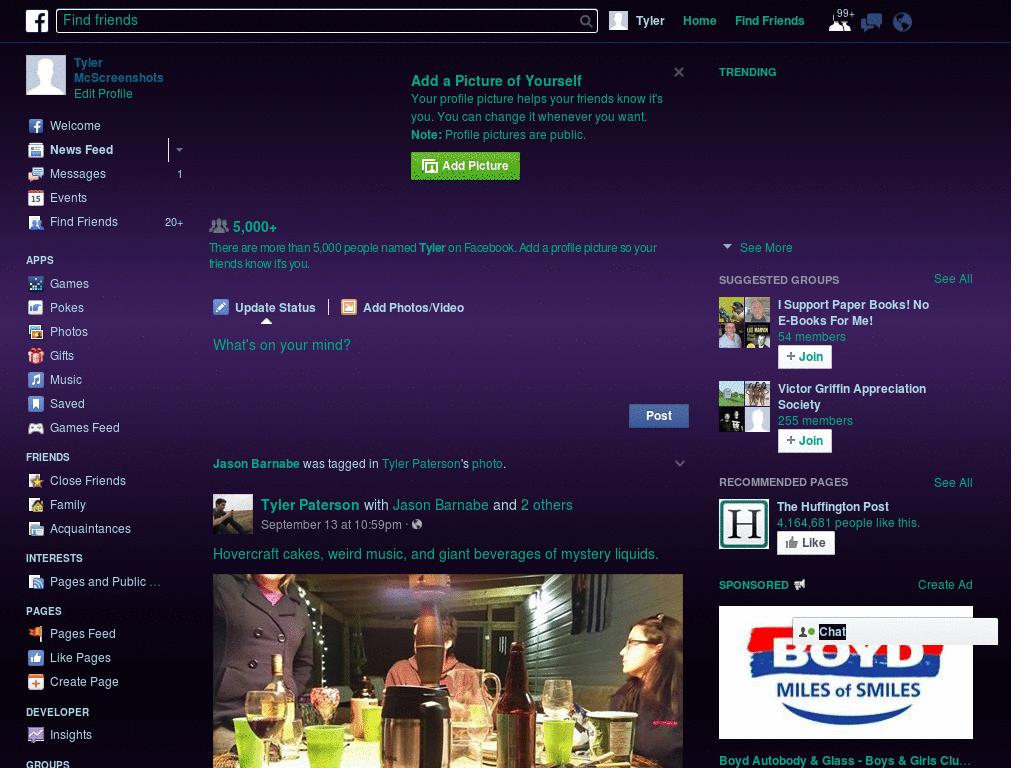Click the 5,000+ people icon
Viewport: 1024px width, 768px height.
[x=219, y=226]
